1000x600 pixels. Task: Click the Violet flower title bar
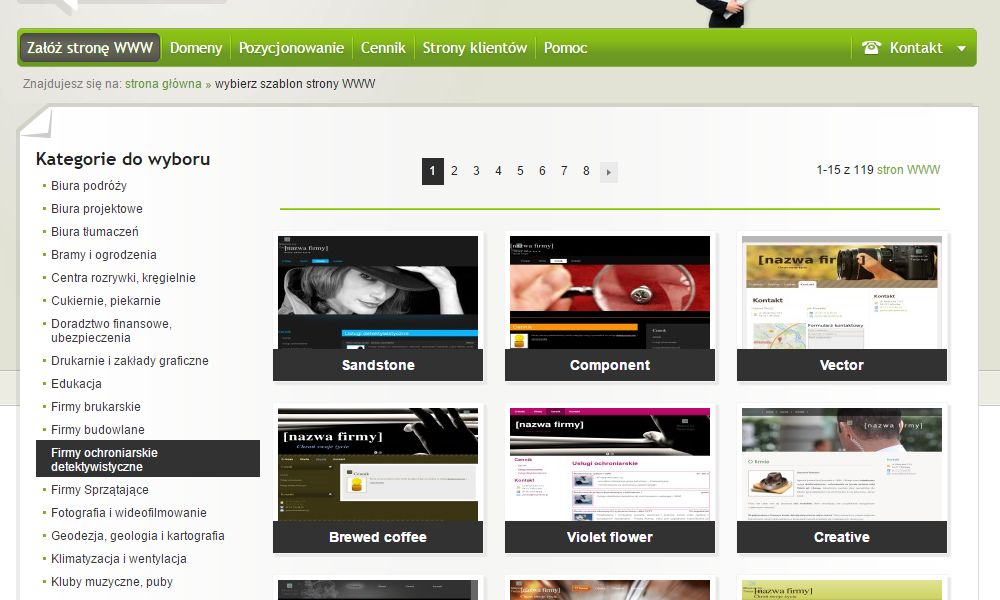pos(610,537)
